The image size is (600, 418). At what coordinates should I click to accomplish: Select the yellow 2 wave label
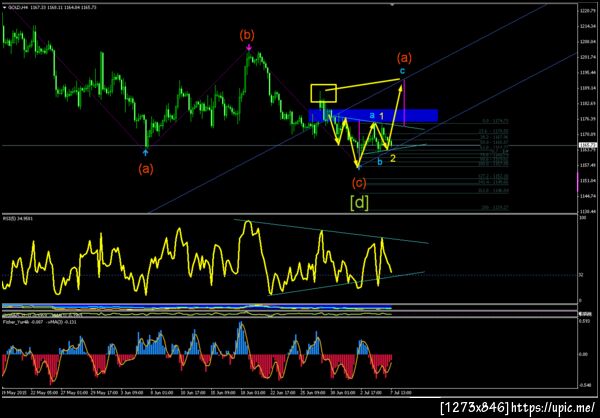393,158
